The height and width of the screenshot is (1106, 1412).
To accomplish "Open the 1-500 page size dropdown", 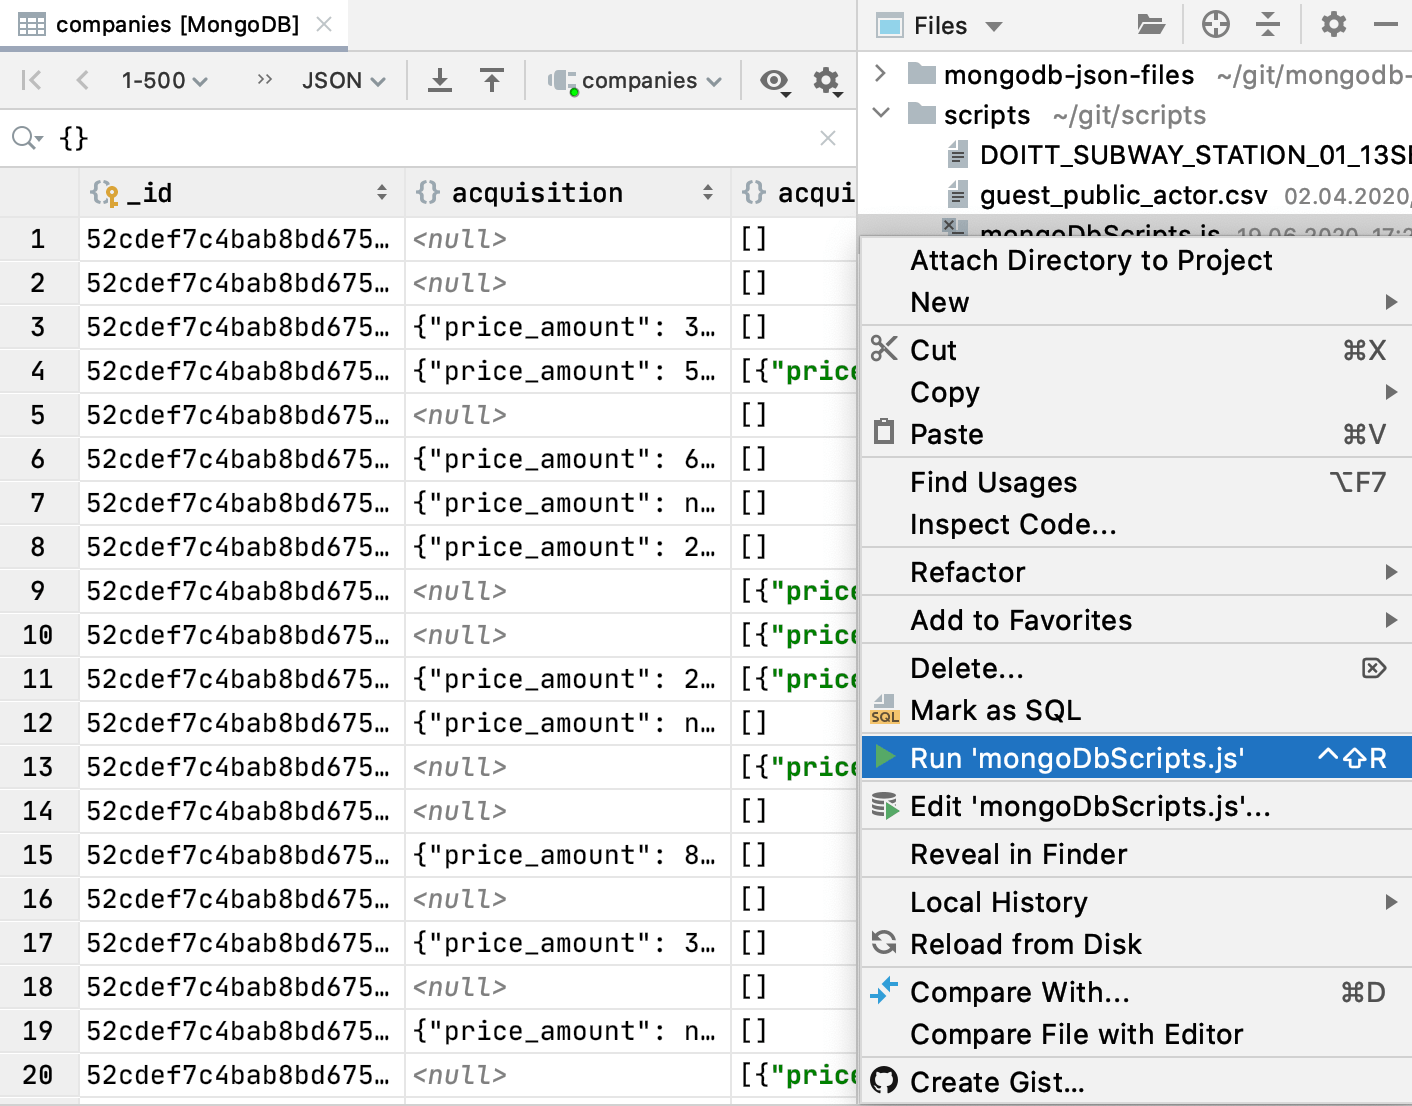I will (164, 81).
